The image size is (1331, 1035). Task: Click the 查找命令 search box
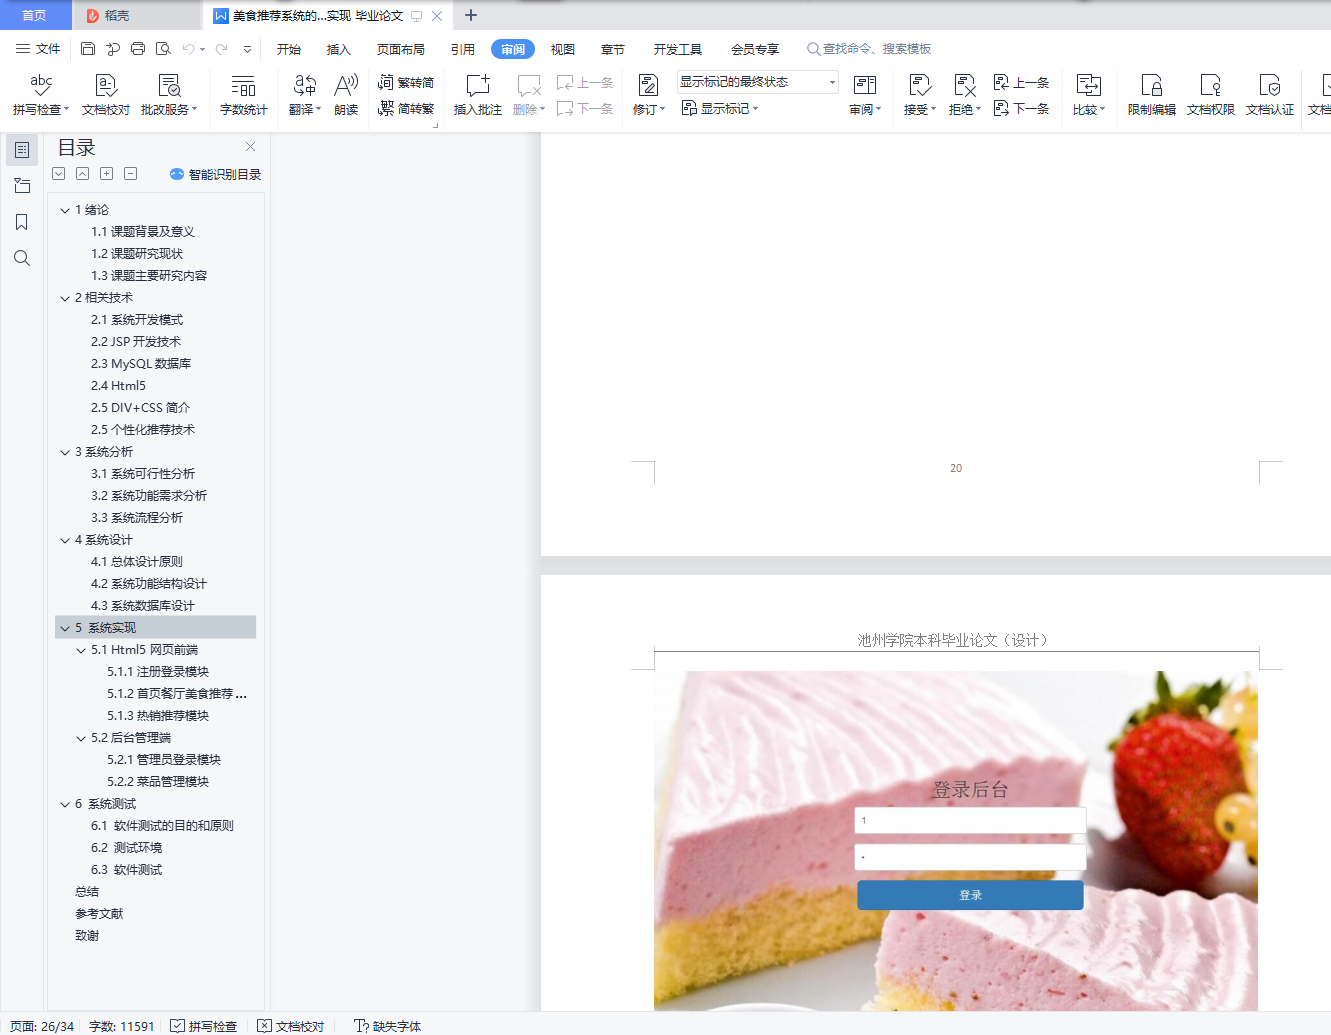pyautogui.click(x=870, y=48)
